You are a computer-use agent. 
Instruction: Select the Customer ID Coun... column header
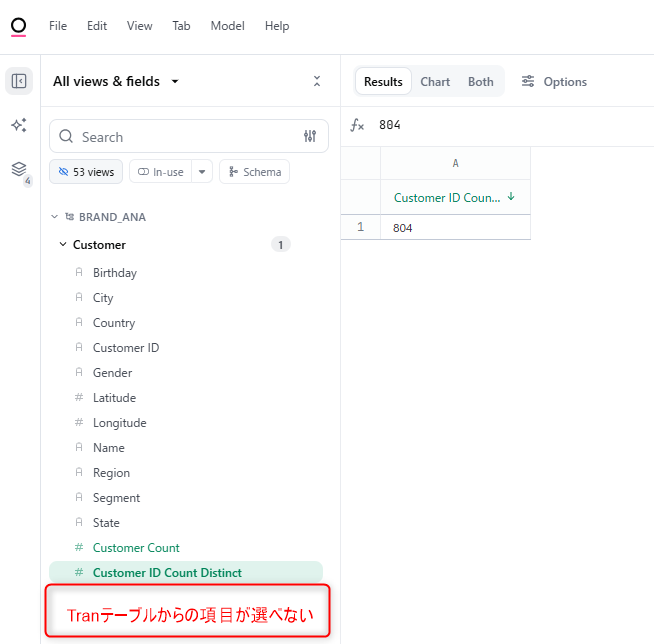click(x=455, y=197)
